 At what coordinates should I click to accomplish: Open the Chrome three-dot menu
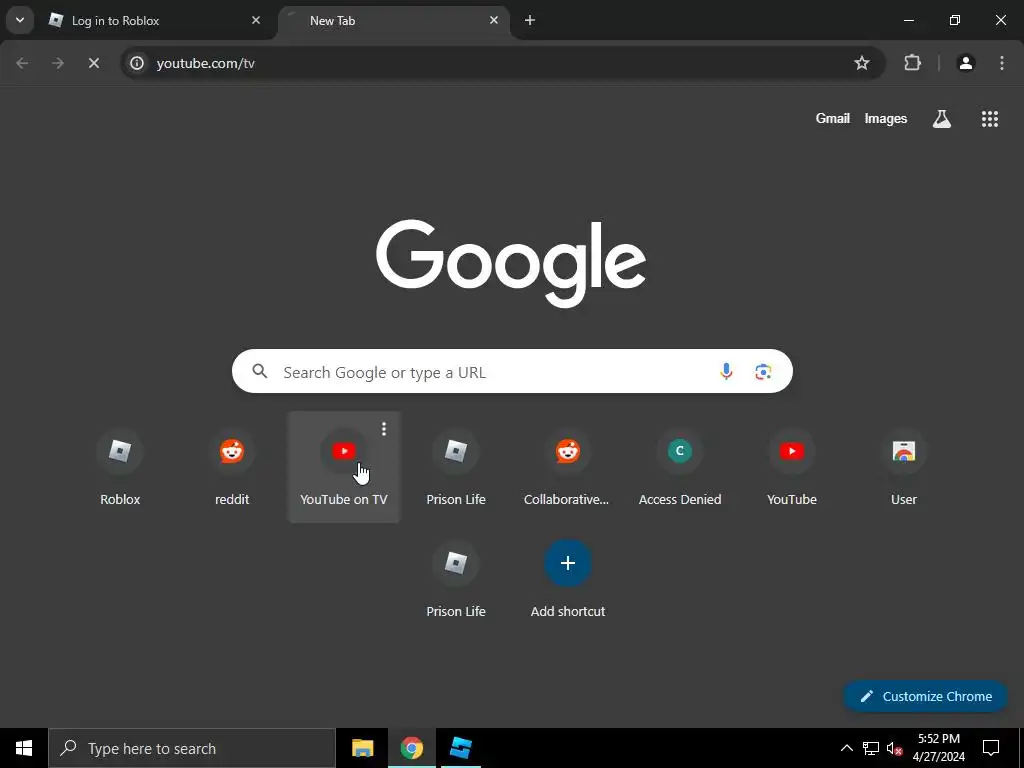pyautogui.click(x=1002, y=63)
